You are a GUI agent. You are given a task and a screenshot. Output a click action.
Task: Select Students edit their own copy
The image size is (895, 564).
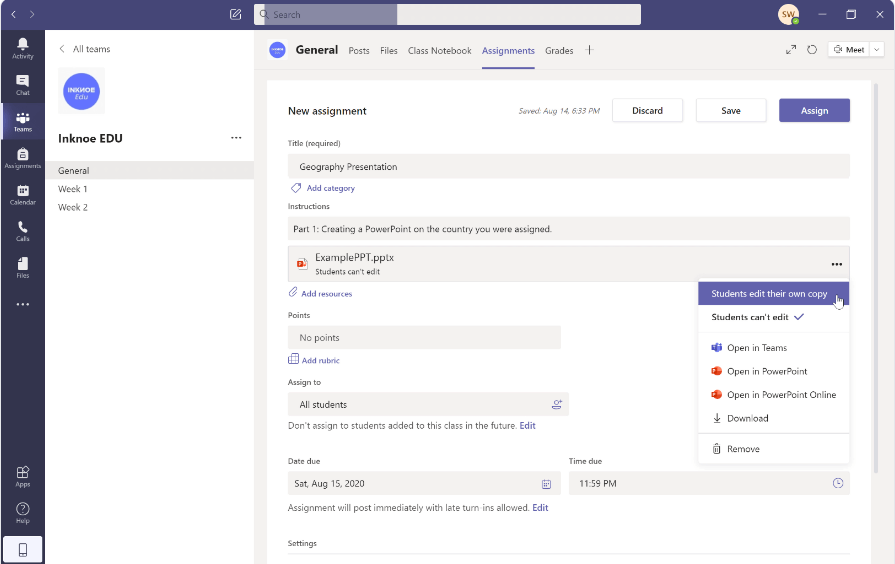tap(769, 294)
